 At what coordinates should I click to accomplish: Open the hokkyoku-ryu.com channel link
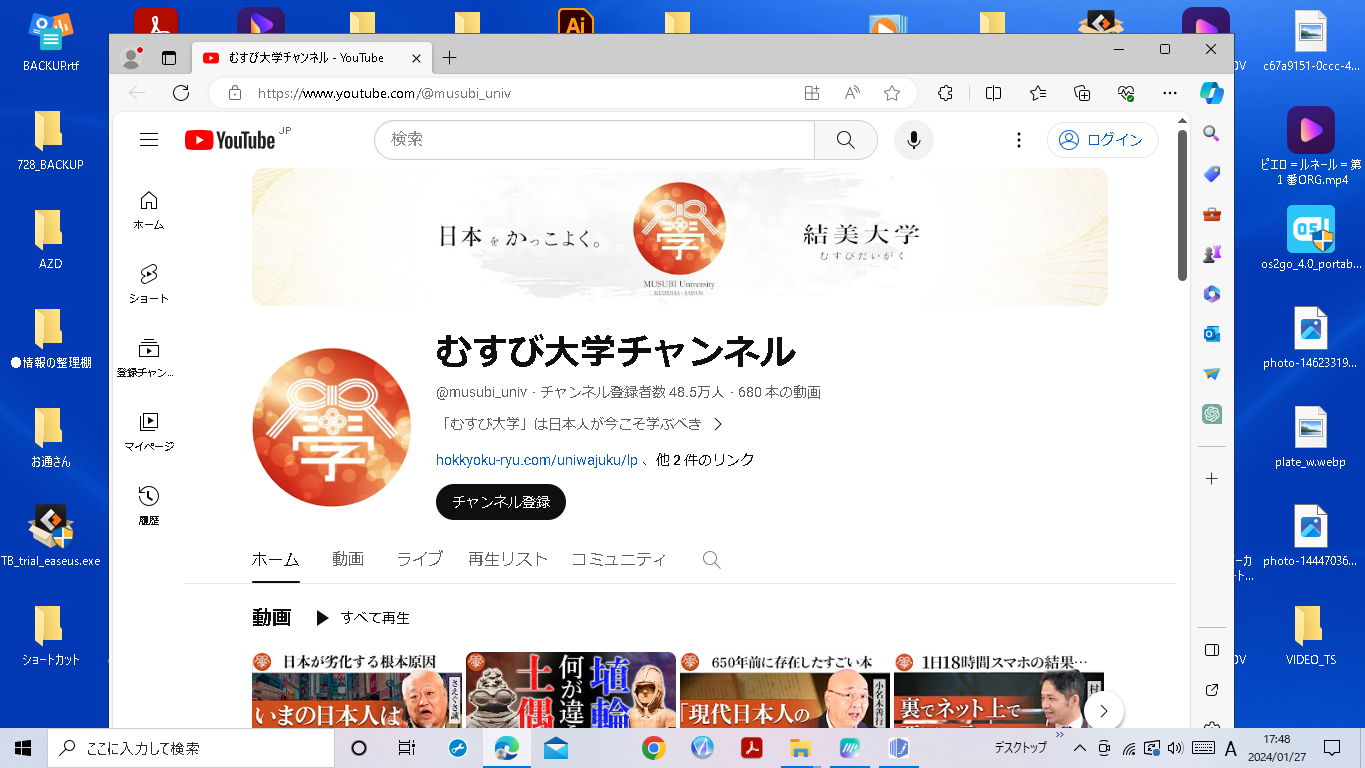537,460
